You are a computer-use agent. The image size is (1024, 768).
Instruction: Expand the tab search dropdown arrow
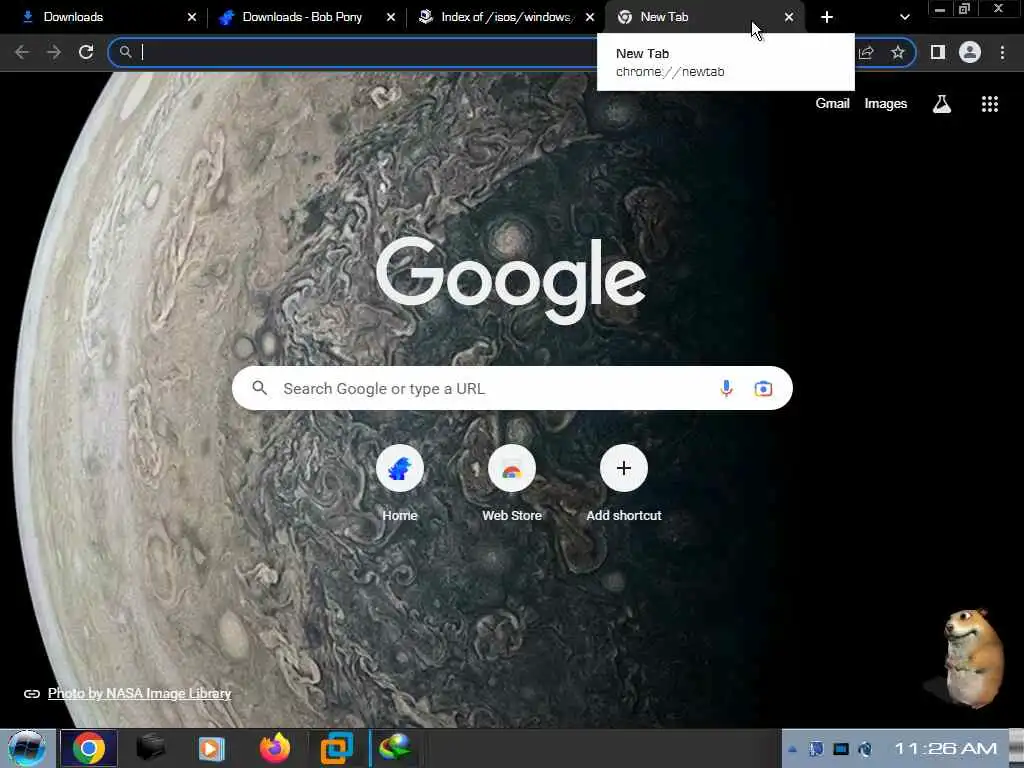(x=904, y=17)
